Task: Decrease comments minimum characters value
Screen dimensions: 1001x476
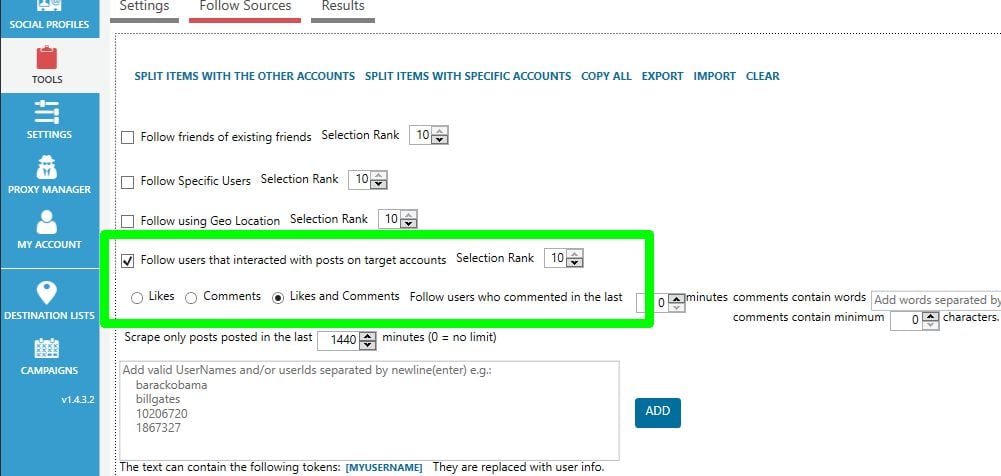Action: click(x=931, y=325)
